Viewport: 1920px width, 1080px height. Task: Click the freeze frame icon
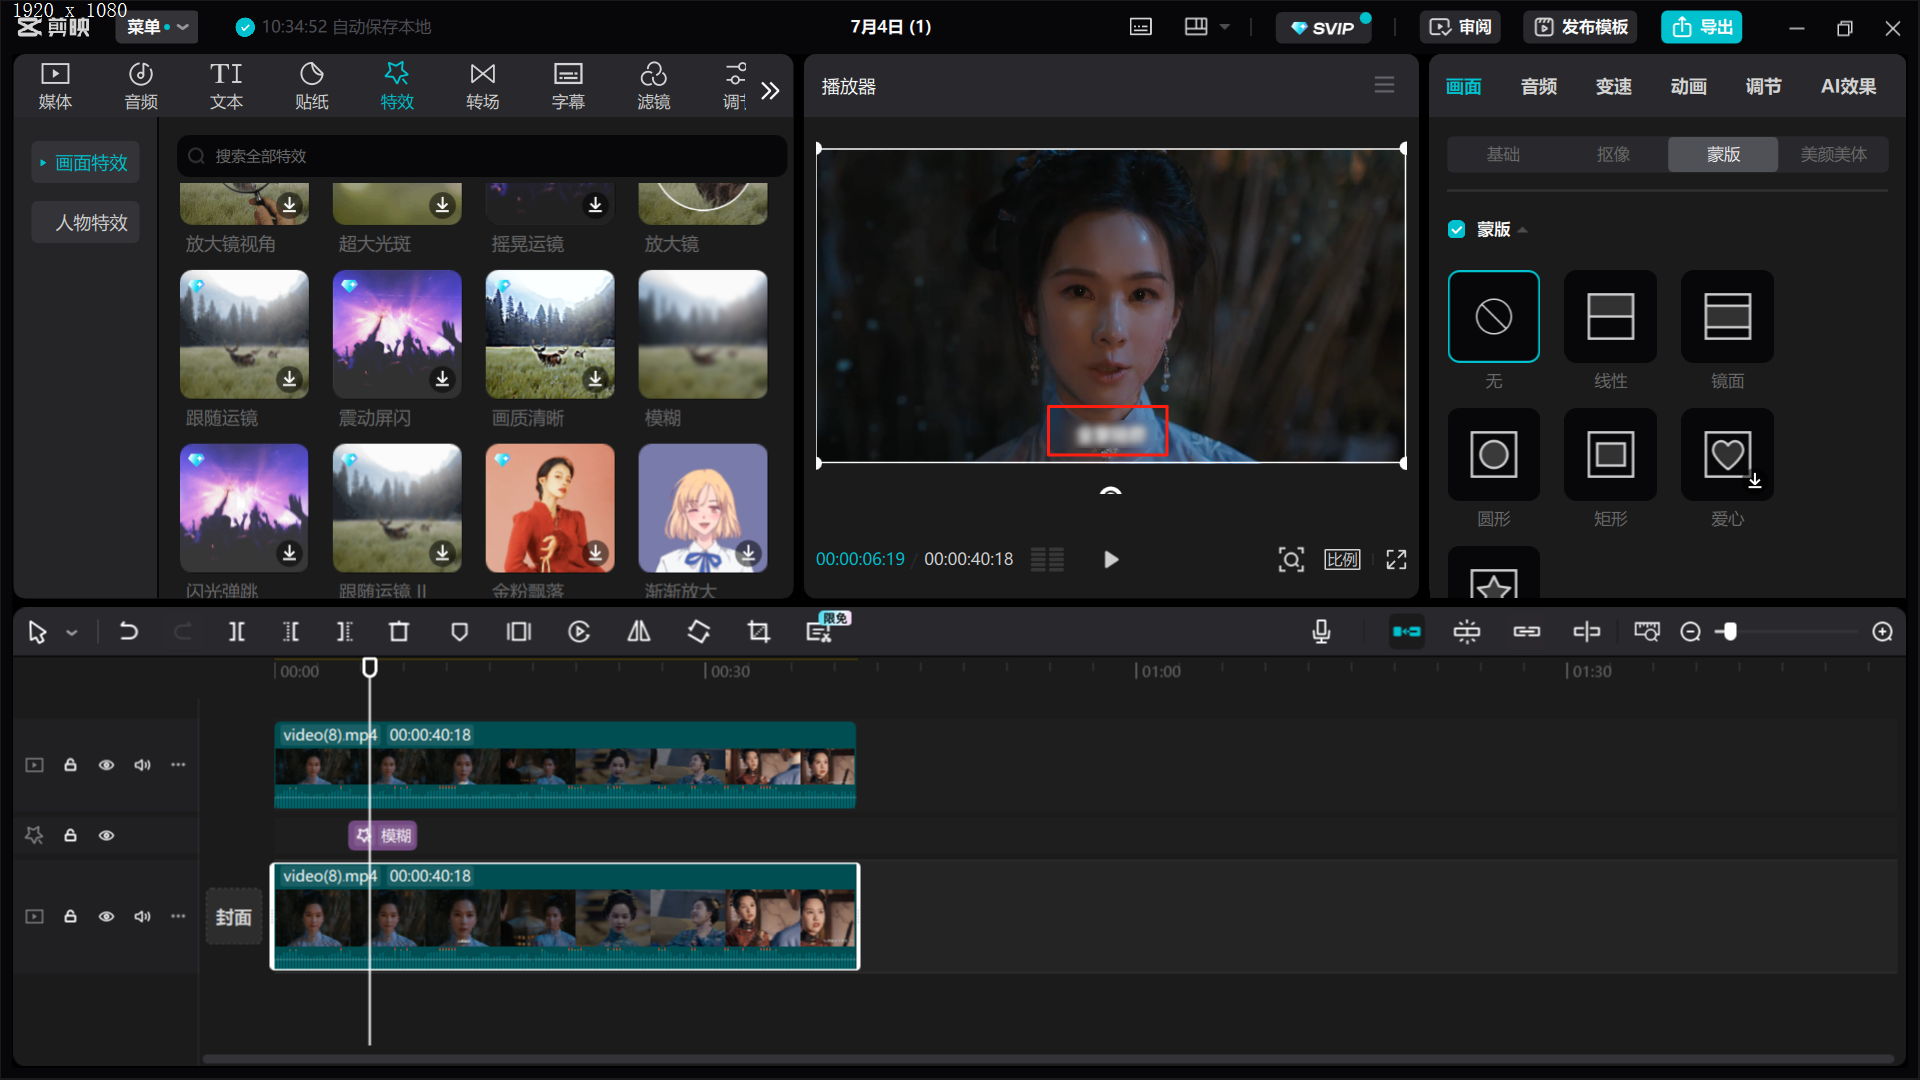[519, 632]
